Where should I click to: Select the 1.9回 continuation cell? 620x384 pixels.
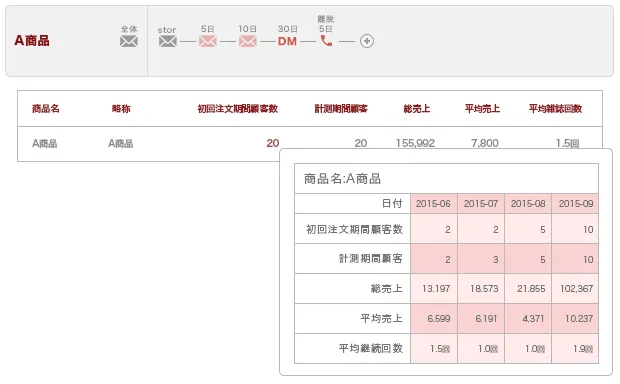tap(575, 348)
